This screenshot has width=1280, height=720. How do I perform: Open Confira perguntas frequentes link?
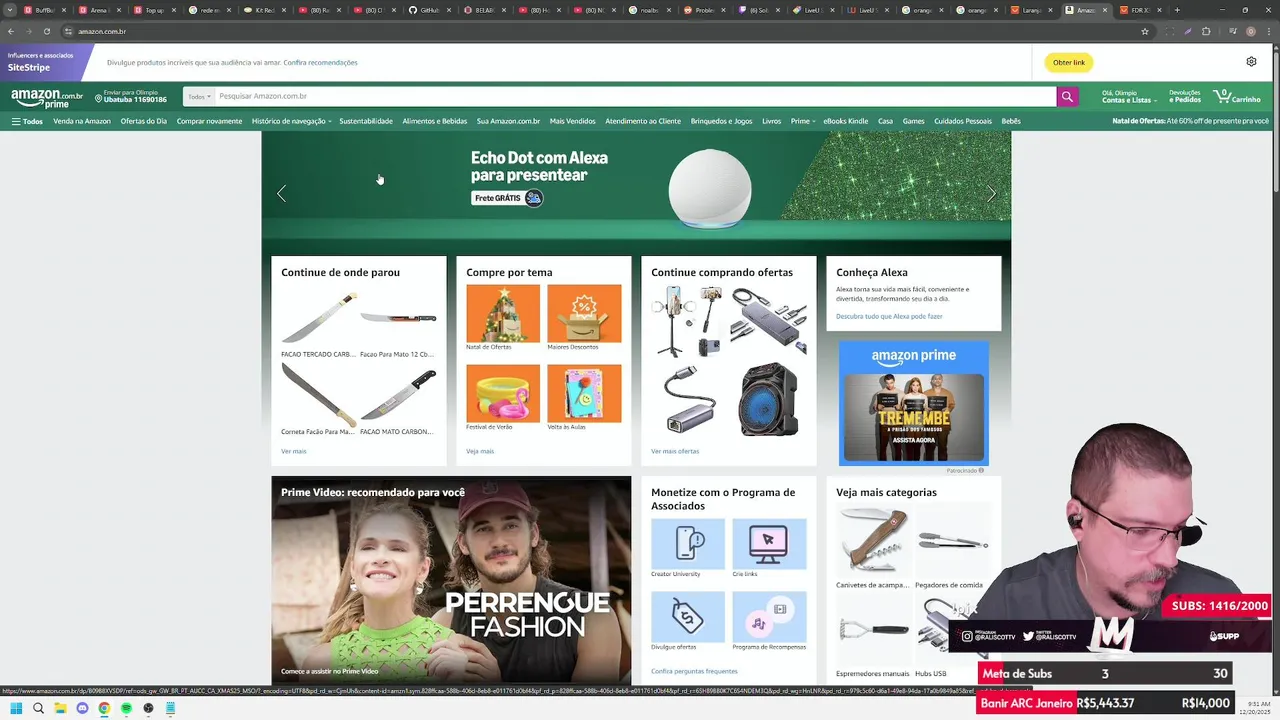click(694, 671)
